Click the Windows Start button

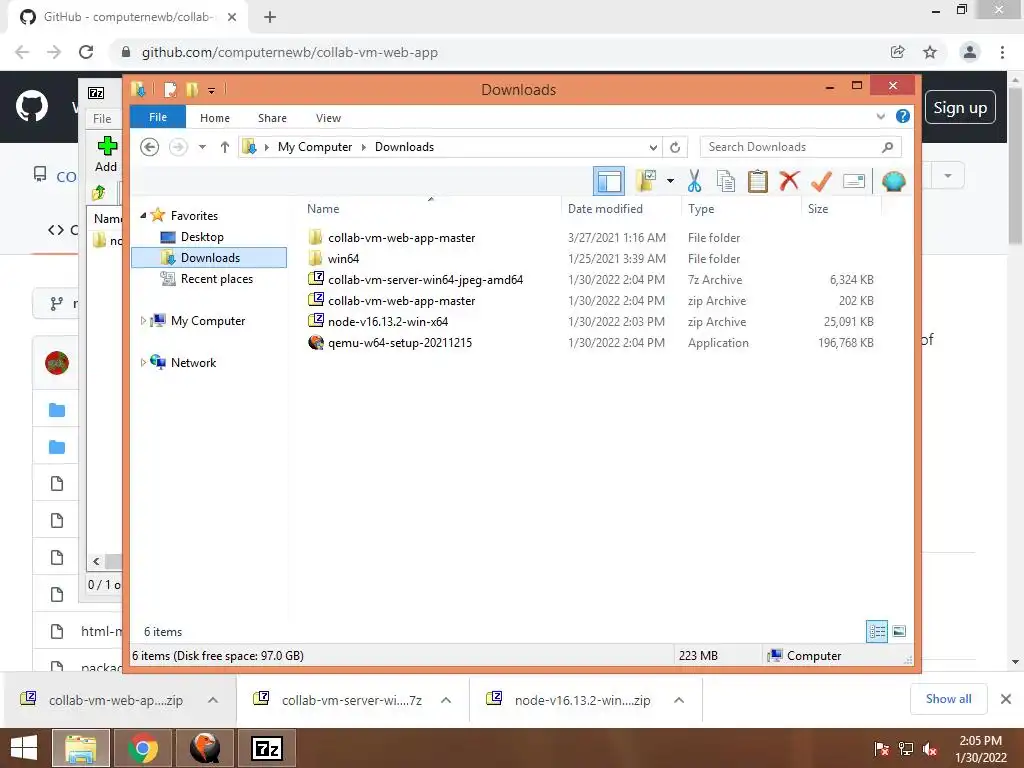[x=24, y=748]
